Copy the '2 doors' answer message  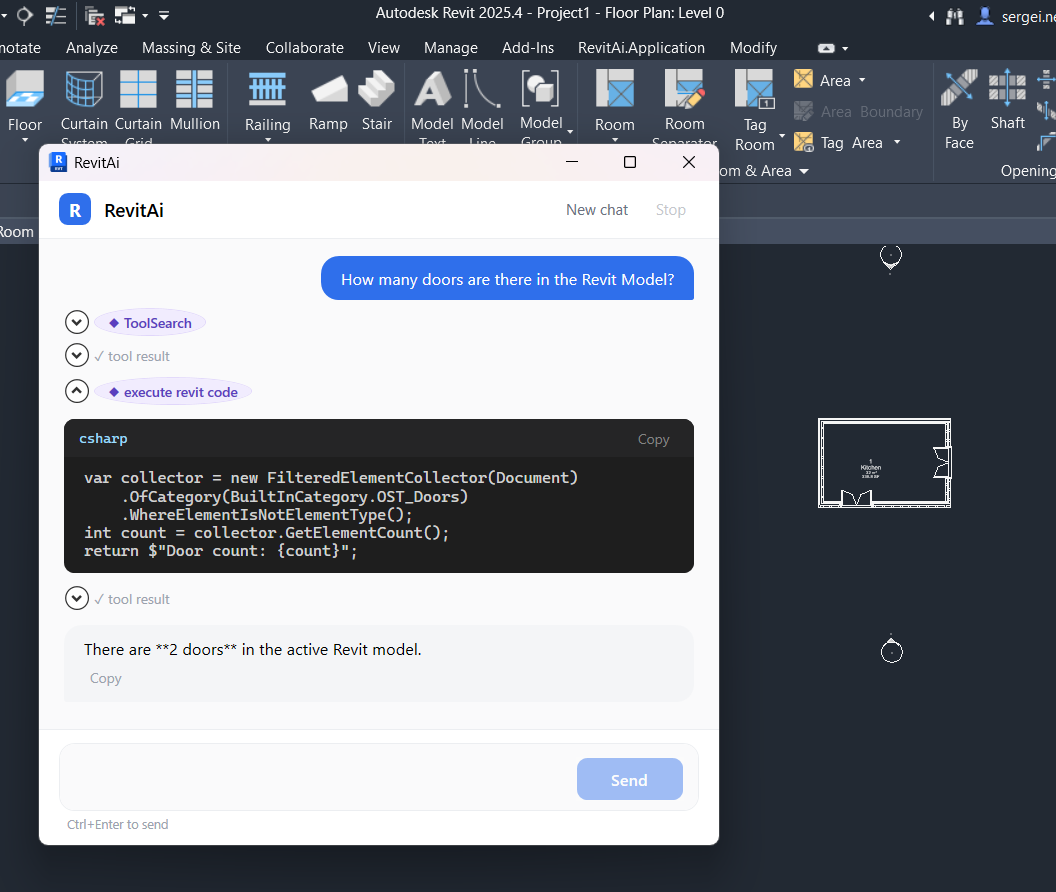(x=106, y=678)
